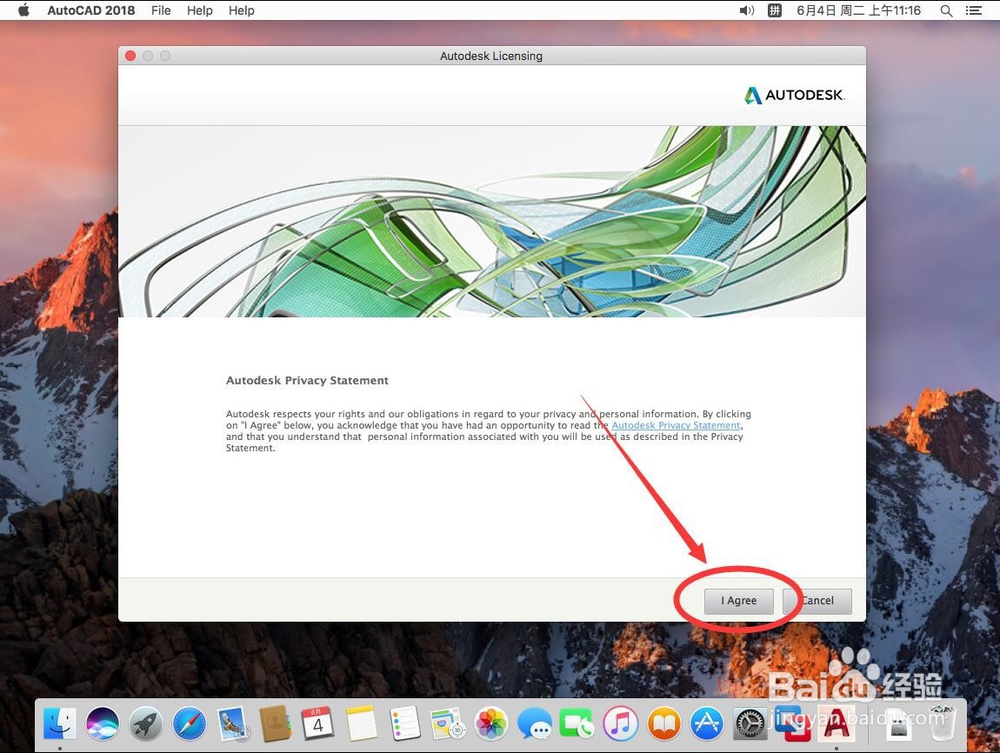Open FaceTime icon in Dock
1000x753 pixels.
pyautogui.click(x=577, y=724)
